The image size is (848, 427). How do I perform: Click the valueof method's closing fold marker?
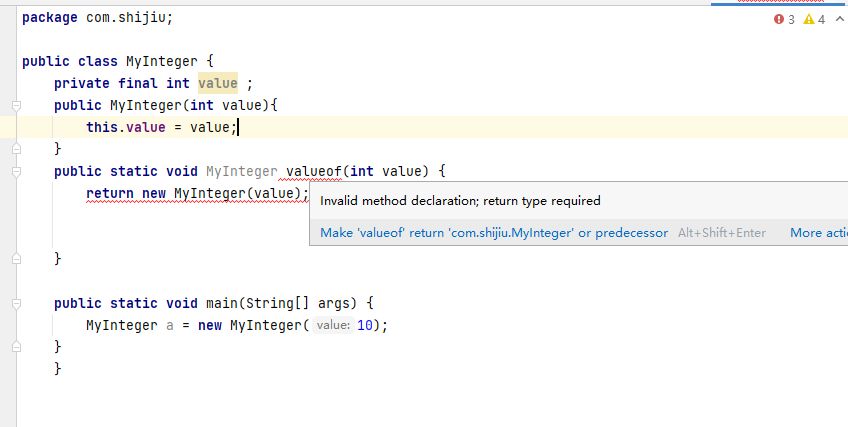tap(16, 259)
